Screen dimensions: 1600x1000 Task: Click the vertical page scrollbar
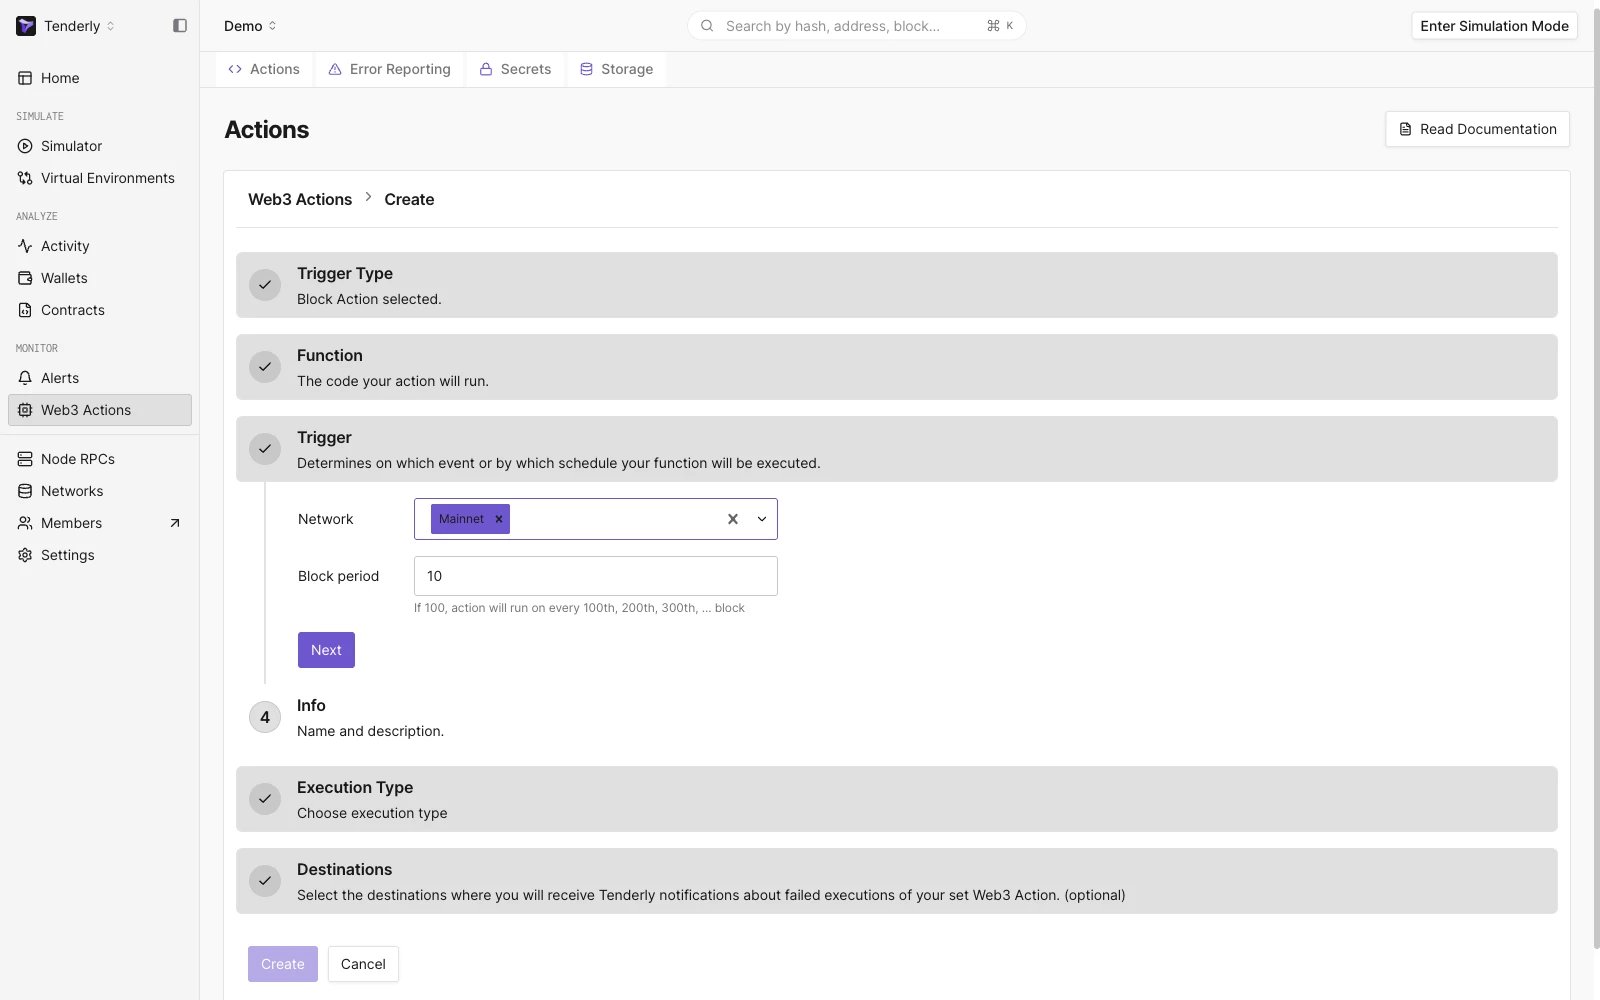1595,480
